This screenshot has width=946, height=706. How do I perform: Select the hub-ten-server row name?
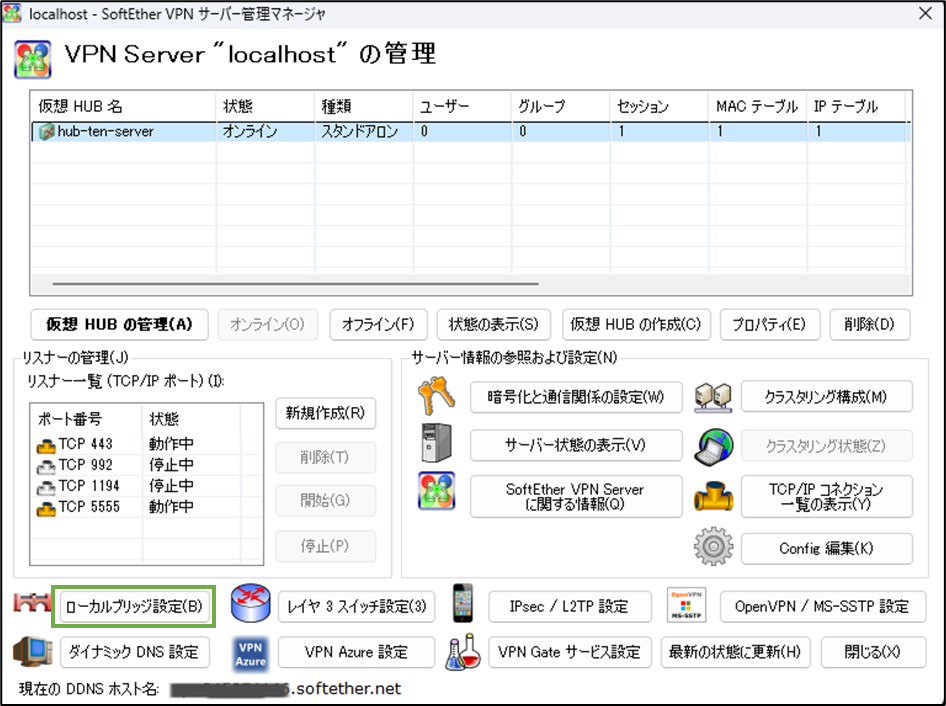106,132
